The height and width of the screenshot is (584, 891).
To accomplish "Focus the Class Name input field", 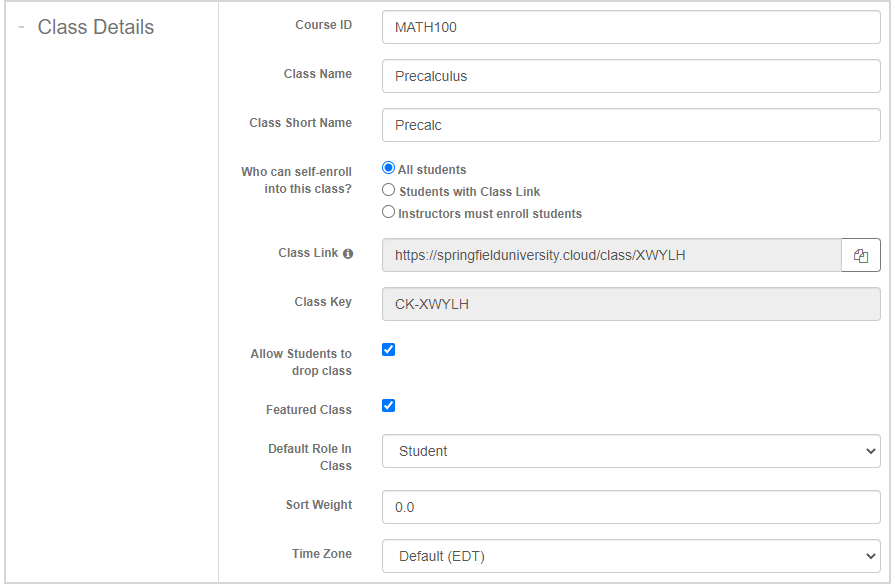I will pos(630,76).
